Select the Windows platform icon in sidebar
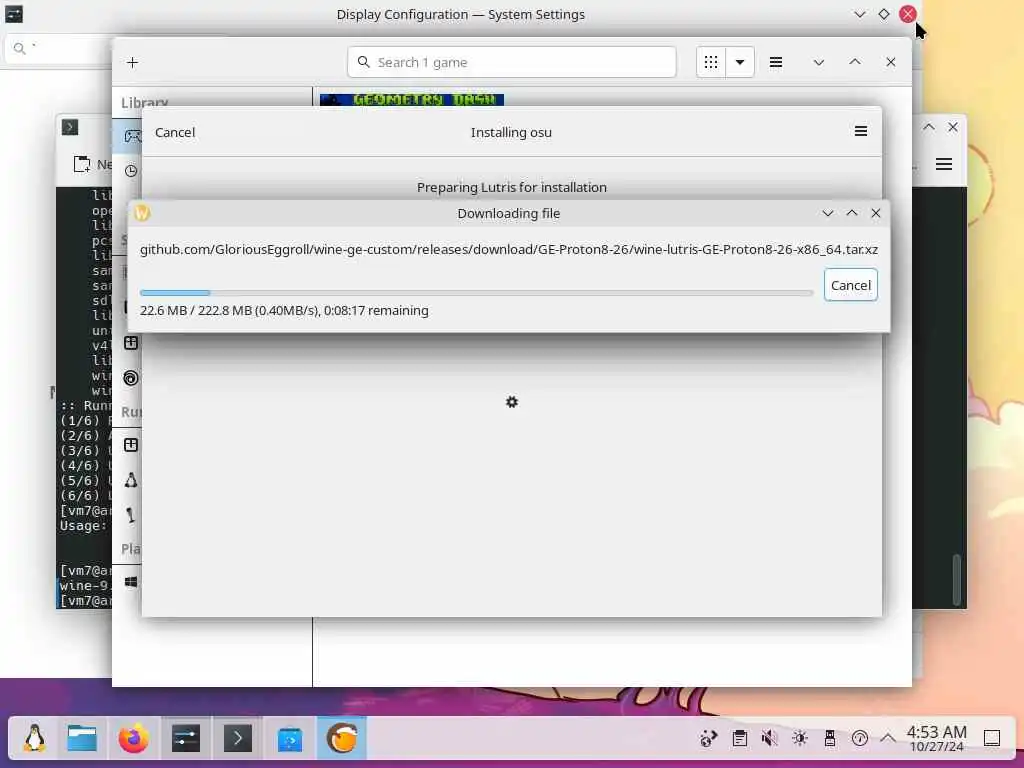This screenshot has width=1024, height=768. (131, 581)
